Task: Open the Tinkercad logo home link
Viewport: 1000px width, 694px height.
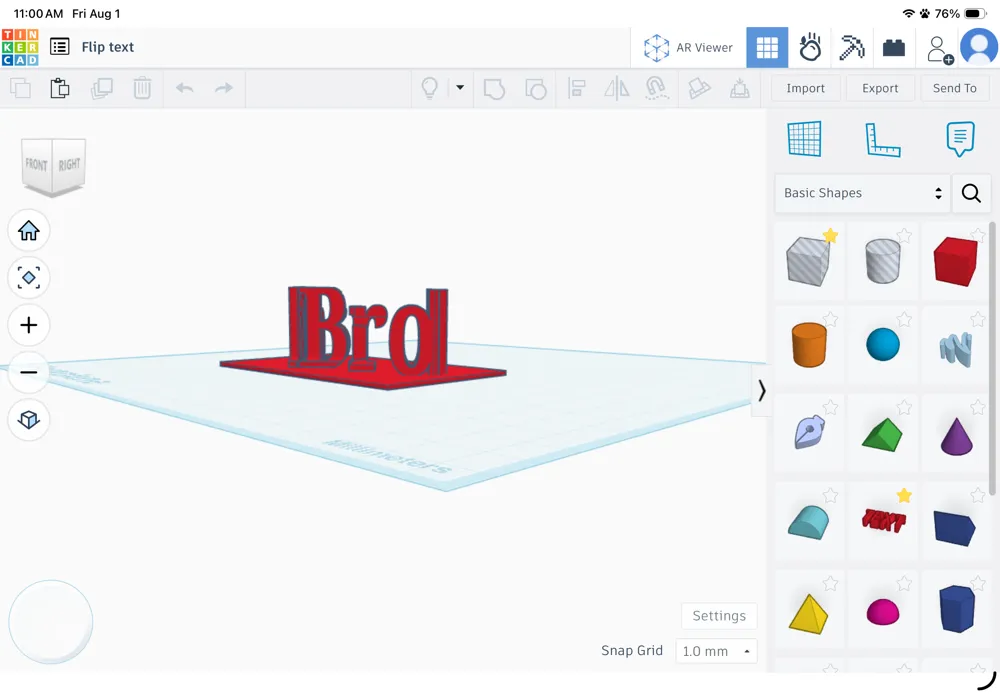Action: tap(20, 47)
